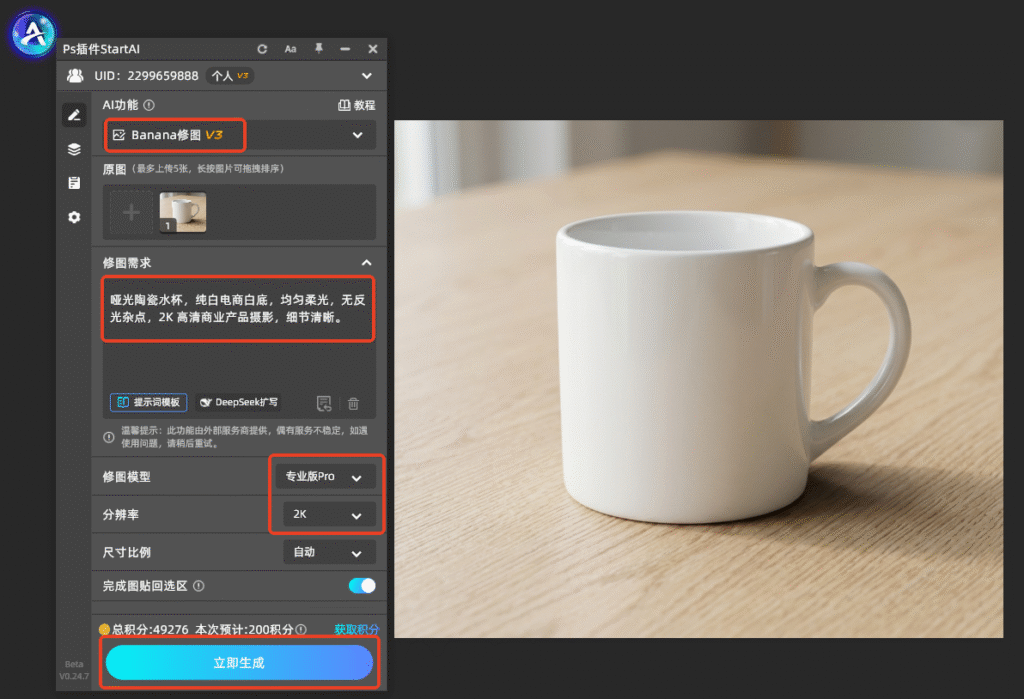Image resolution: width=1024 pixels, height=699 pixels.
Task: Open the settings gear in the sidebar
Action: pos(74,217)
